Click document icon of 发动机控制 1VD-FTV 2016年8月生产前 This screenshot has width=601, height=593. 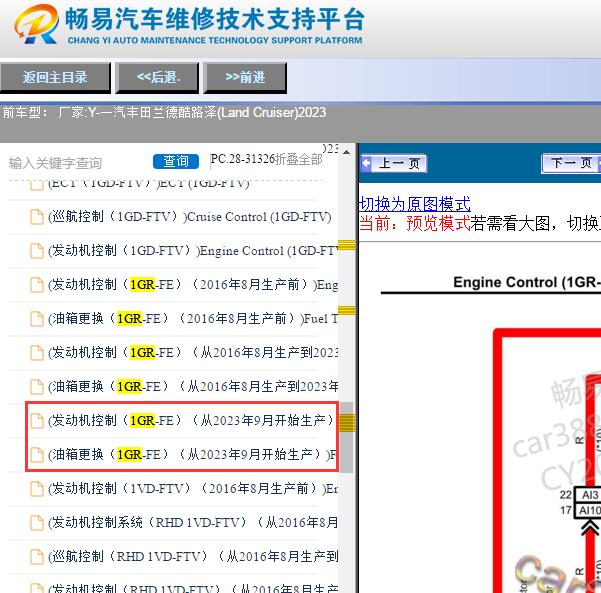(37, 488)
